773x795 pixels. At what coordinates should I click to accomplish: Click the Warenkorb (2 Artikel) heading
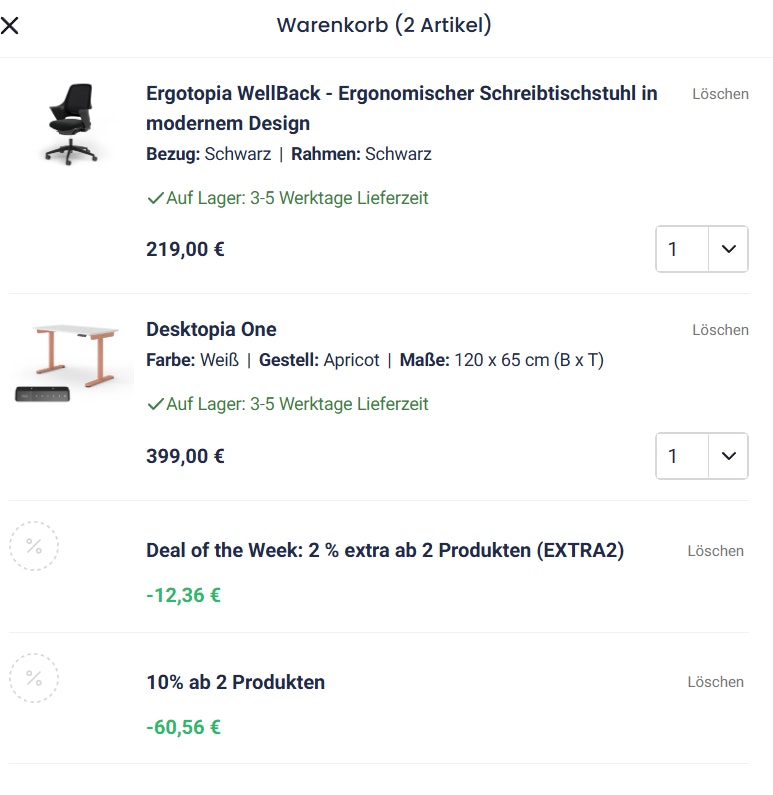[384, 25]
